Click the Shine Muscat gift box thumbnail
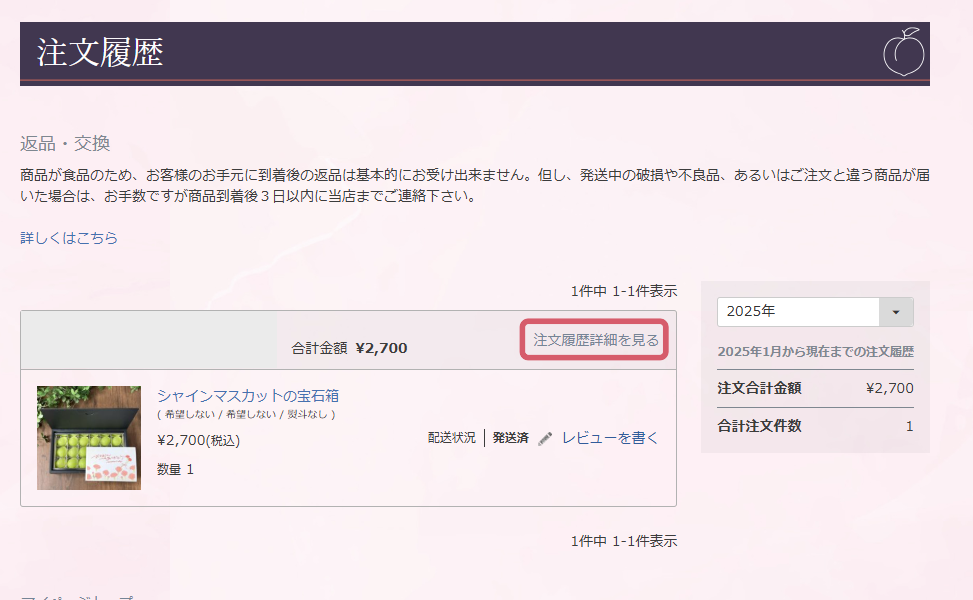Screen dimensions: 973x600 (88, 437)
